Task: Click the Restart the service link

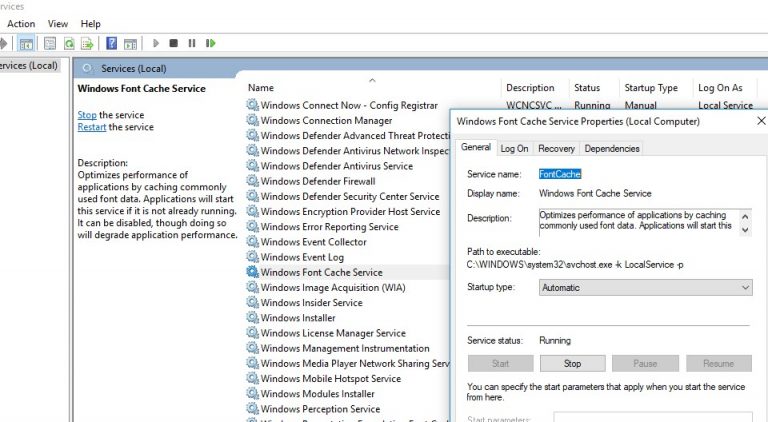Action: click(92, 127)
